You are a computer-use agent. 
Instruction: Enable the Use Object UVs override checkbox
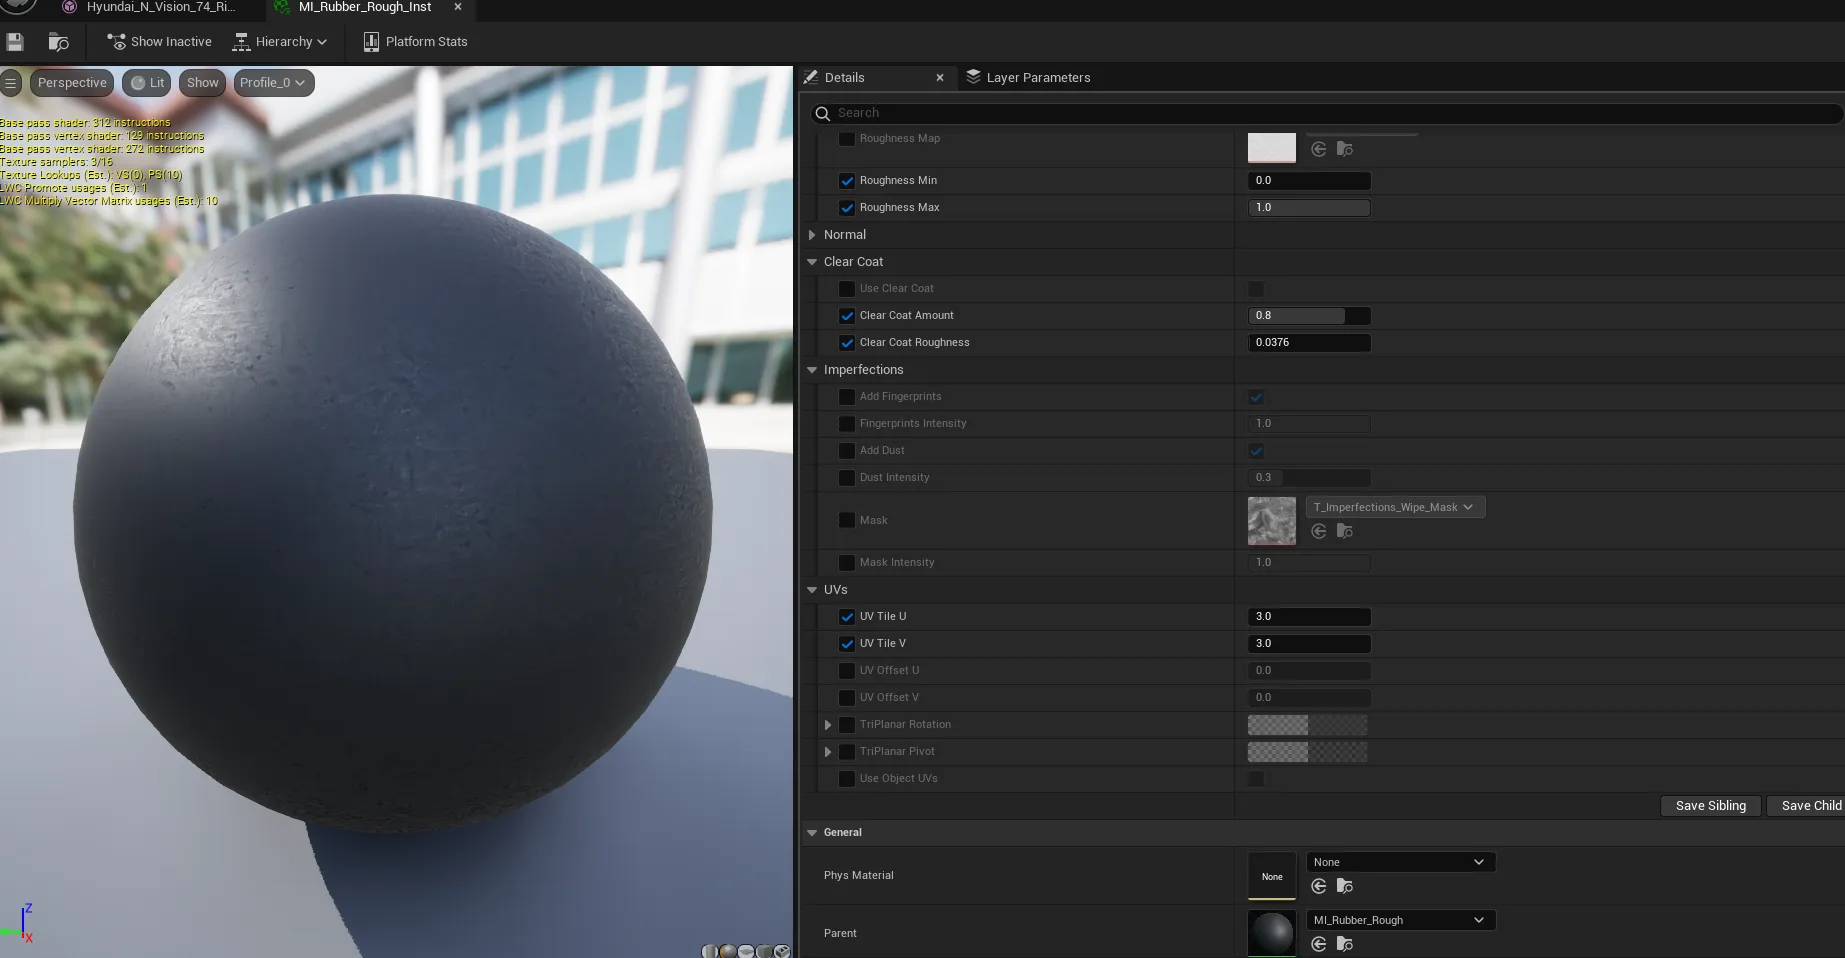pos(847,779)
